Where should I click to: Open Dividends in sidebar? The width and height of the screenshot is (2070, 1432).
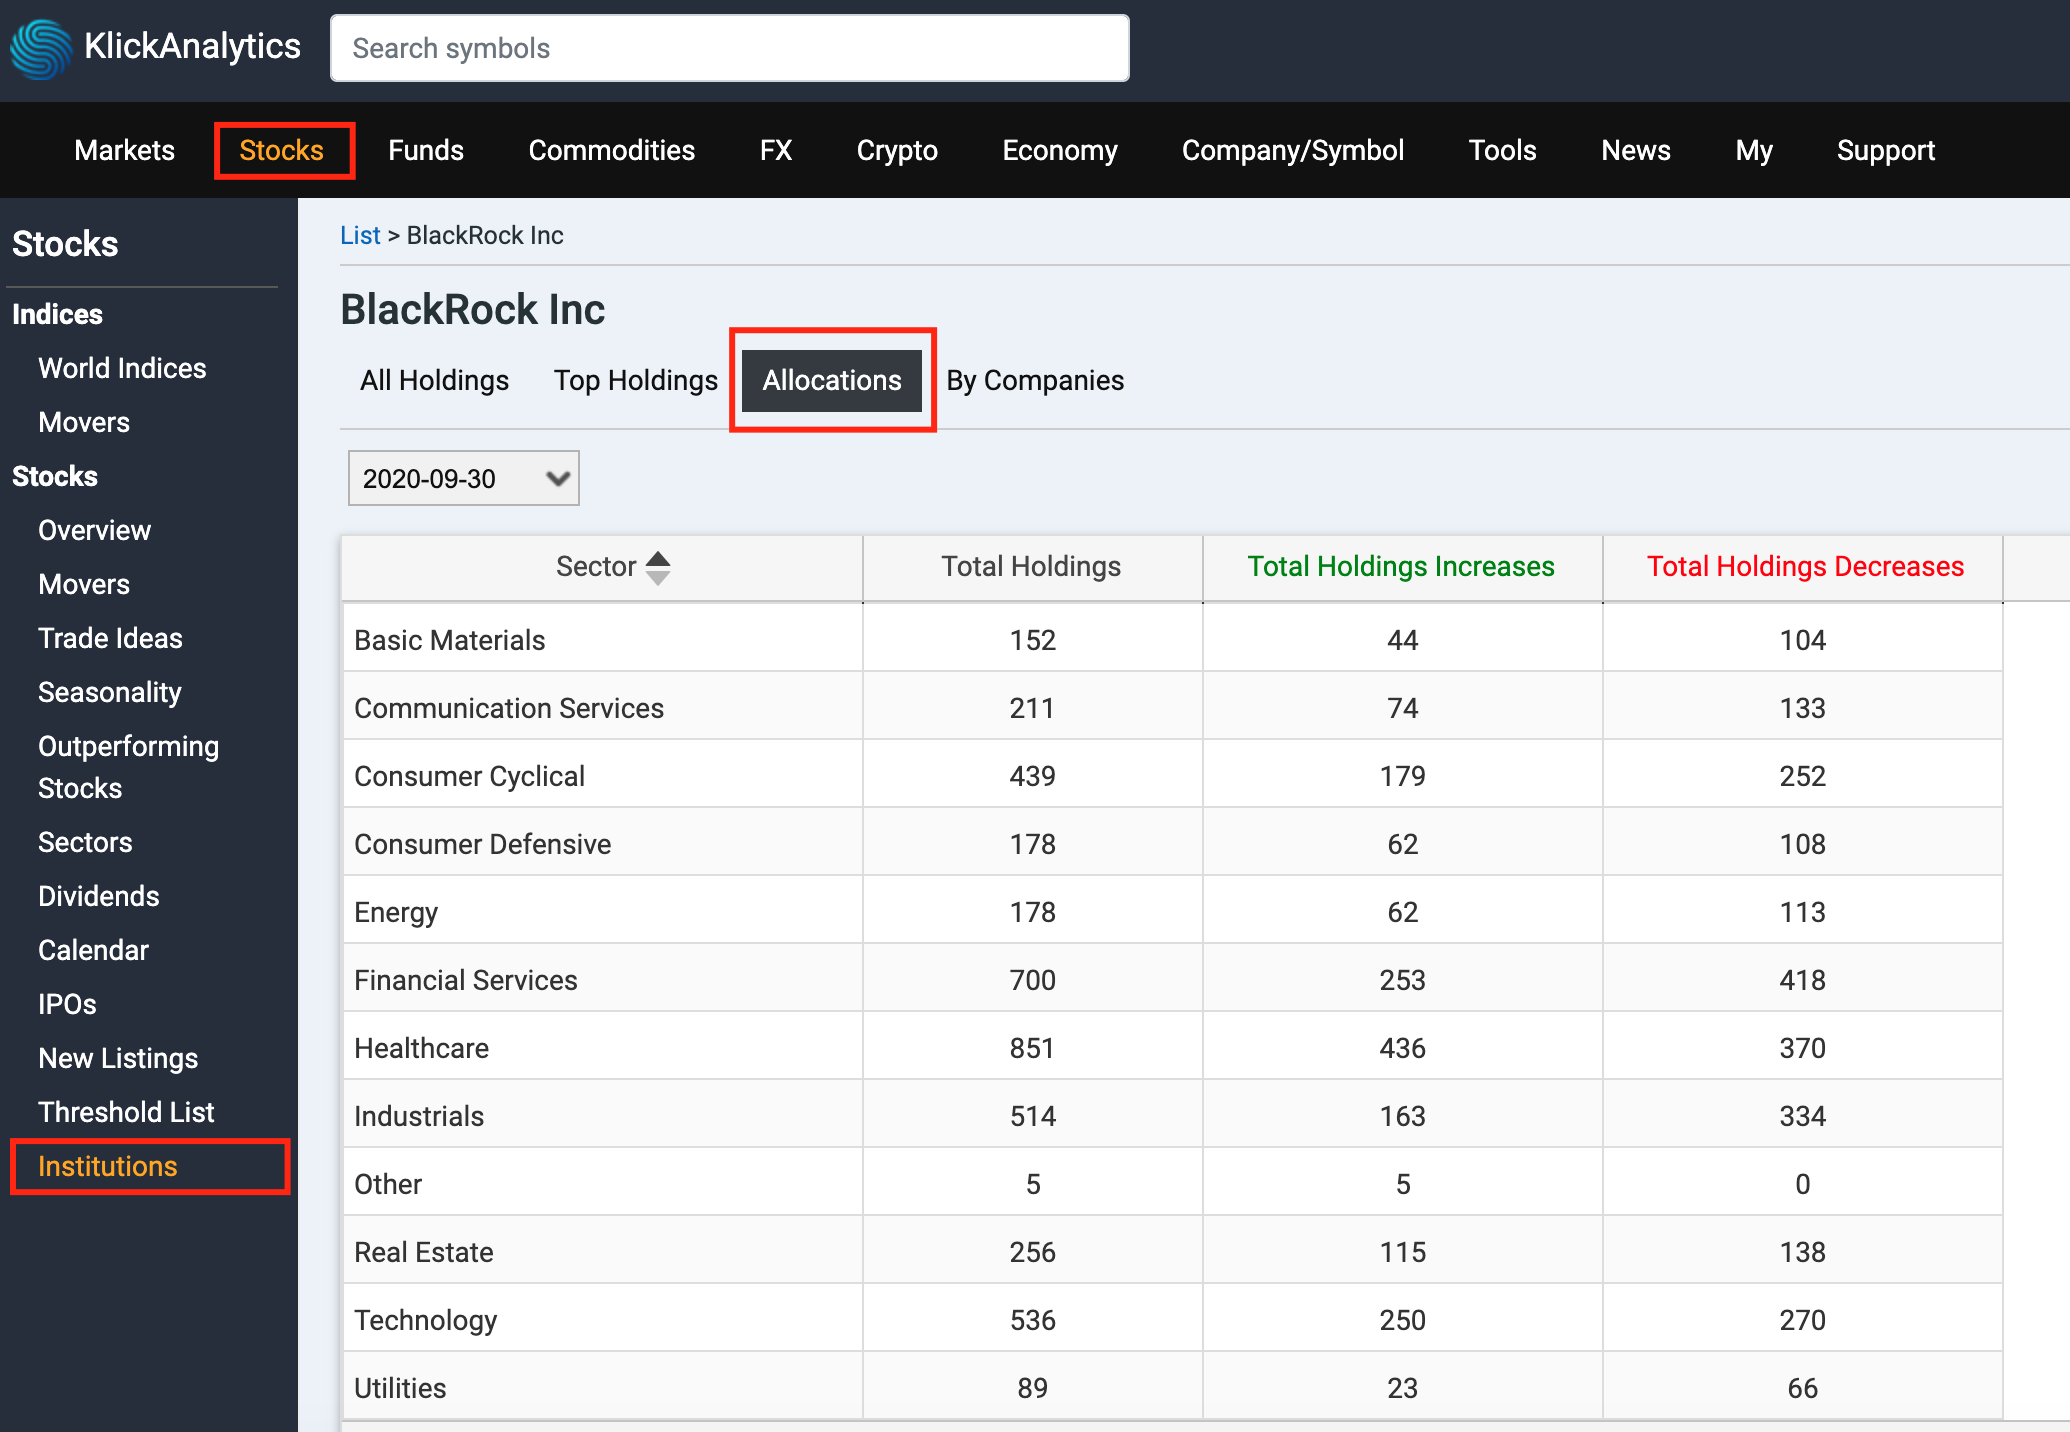pos(98,896)
